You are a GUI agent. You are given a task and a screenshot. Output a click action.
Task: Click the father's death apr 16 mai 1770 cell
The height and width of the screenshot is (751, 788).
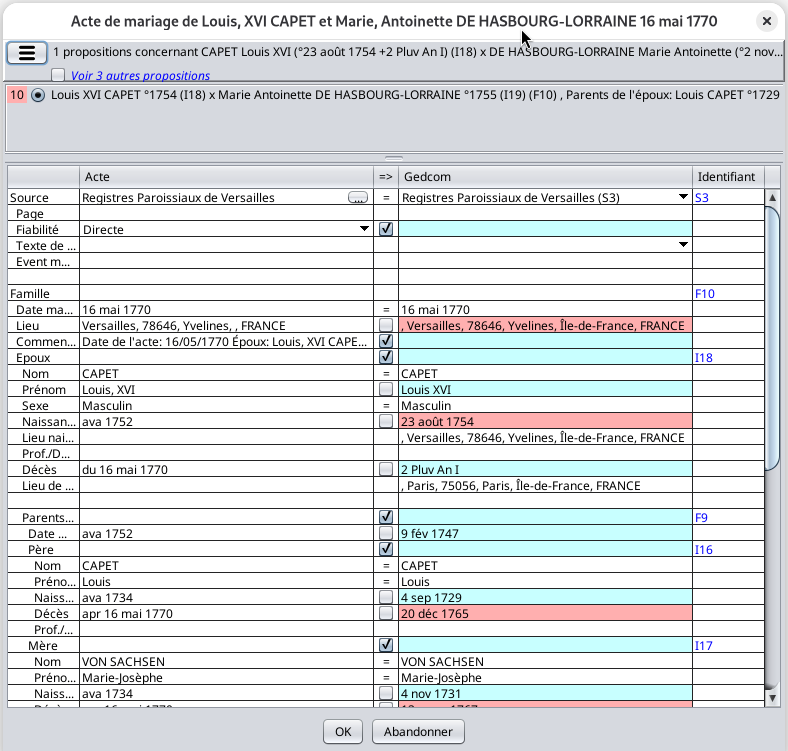[x=226, y=614]
